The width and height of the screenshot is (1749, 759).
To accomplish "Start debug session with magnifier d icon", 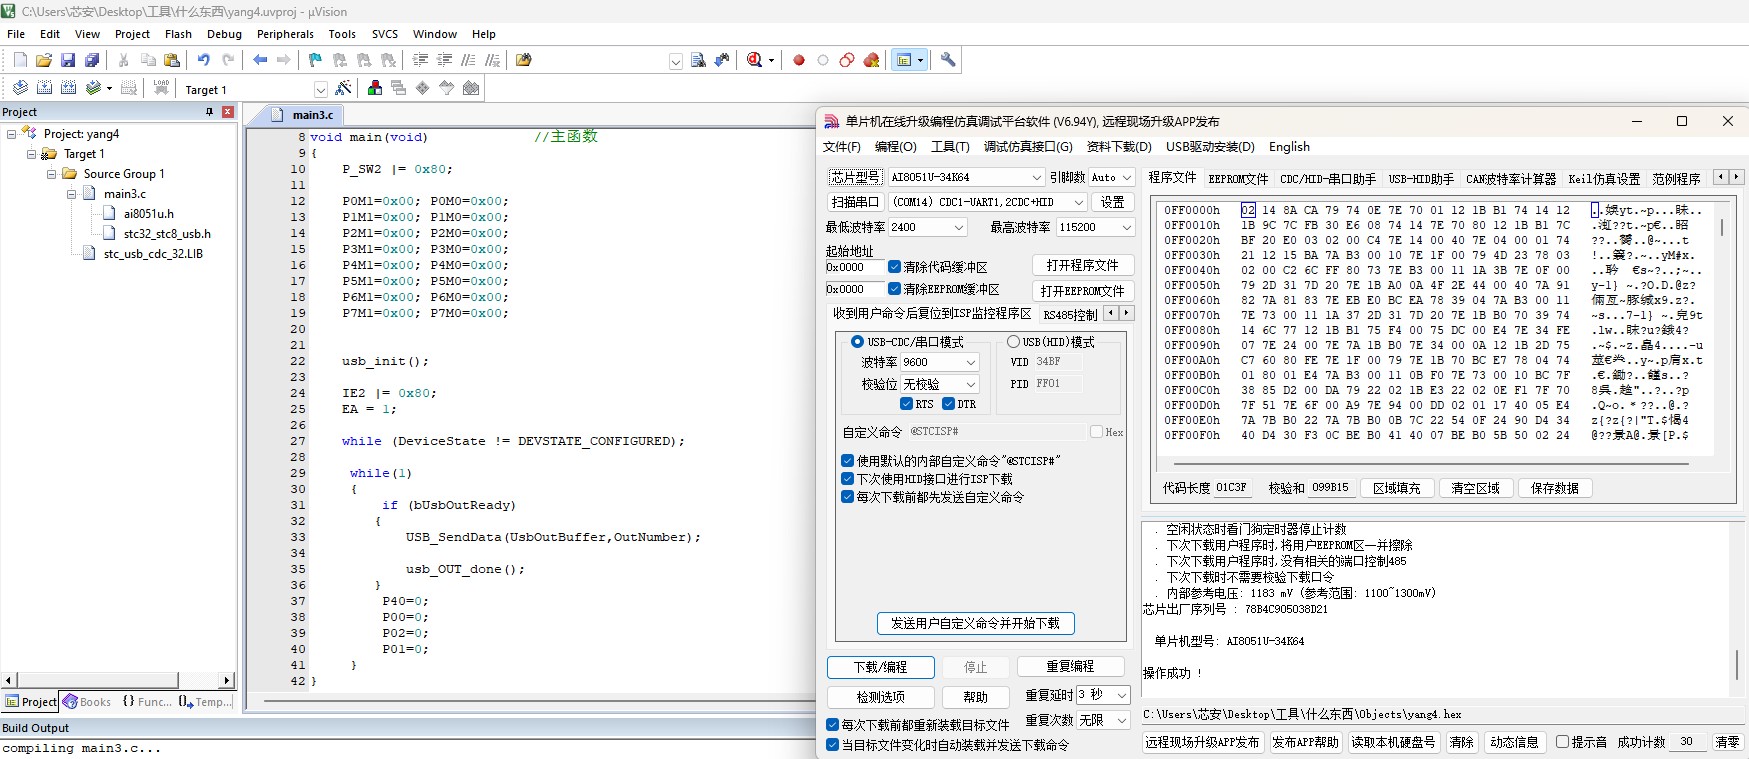I will pyautogui.click(x=755, y=60).
